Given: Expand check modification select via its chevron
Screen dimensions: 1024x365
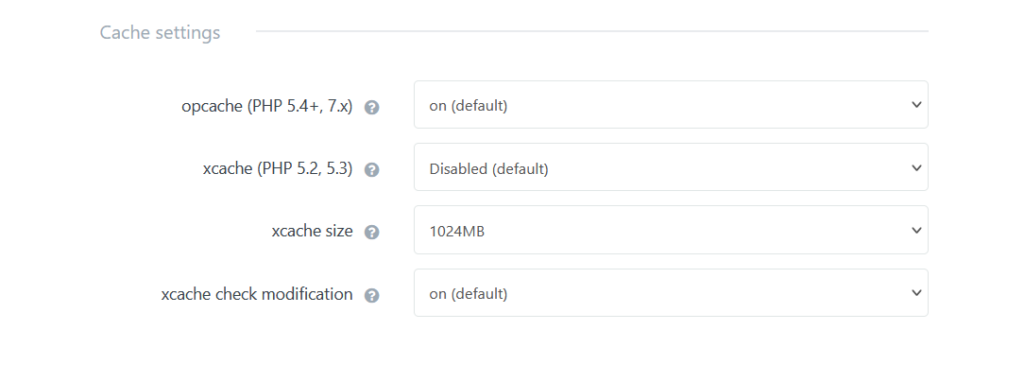Looking at the screenshot, I should [x=916, y=293].
